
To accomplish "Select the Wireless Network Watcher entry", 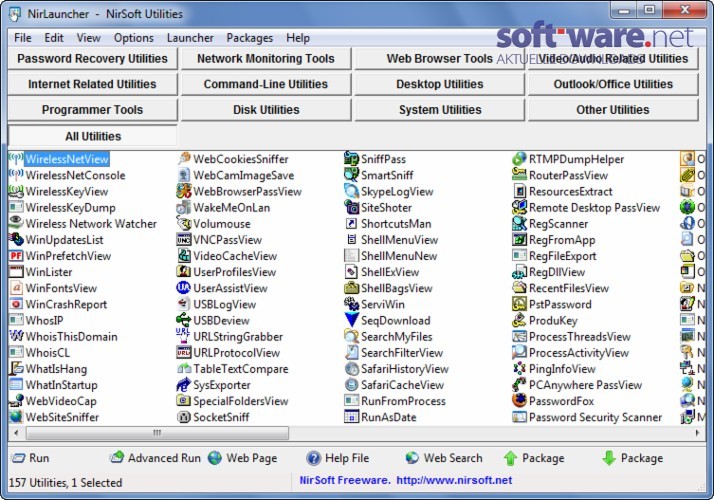I will (x=83, y=224).
